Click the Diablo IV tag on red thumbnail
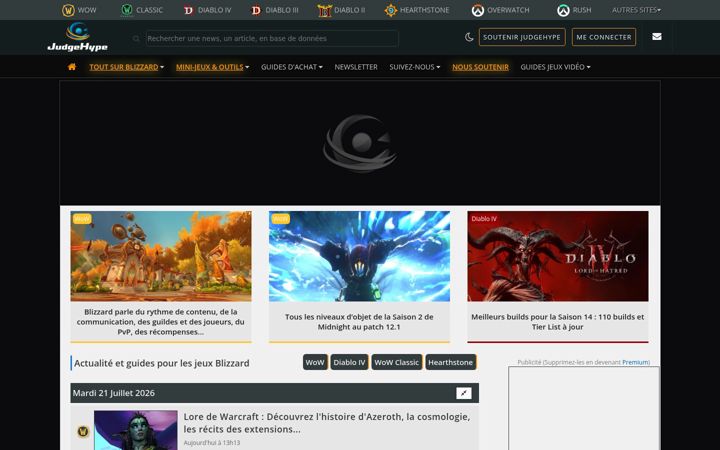Viewport: 720px width, 450px height. click(484, 219)
